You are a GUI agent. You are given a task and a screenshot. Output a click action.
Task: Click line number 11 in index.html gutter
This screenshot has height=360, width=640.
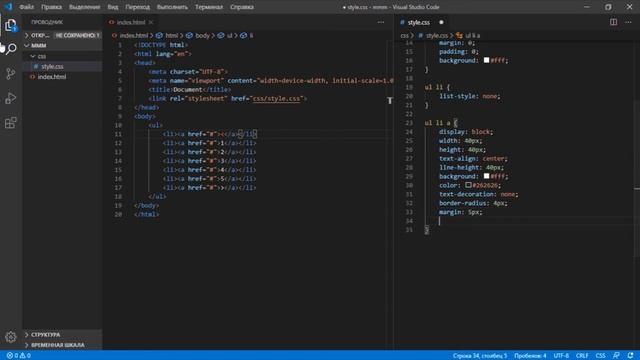(x=118, y=134)
